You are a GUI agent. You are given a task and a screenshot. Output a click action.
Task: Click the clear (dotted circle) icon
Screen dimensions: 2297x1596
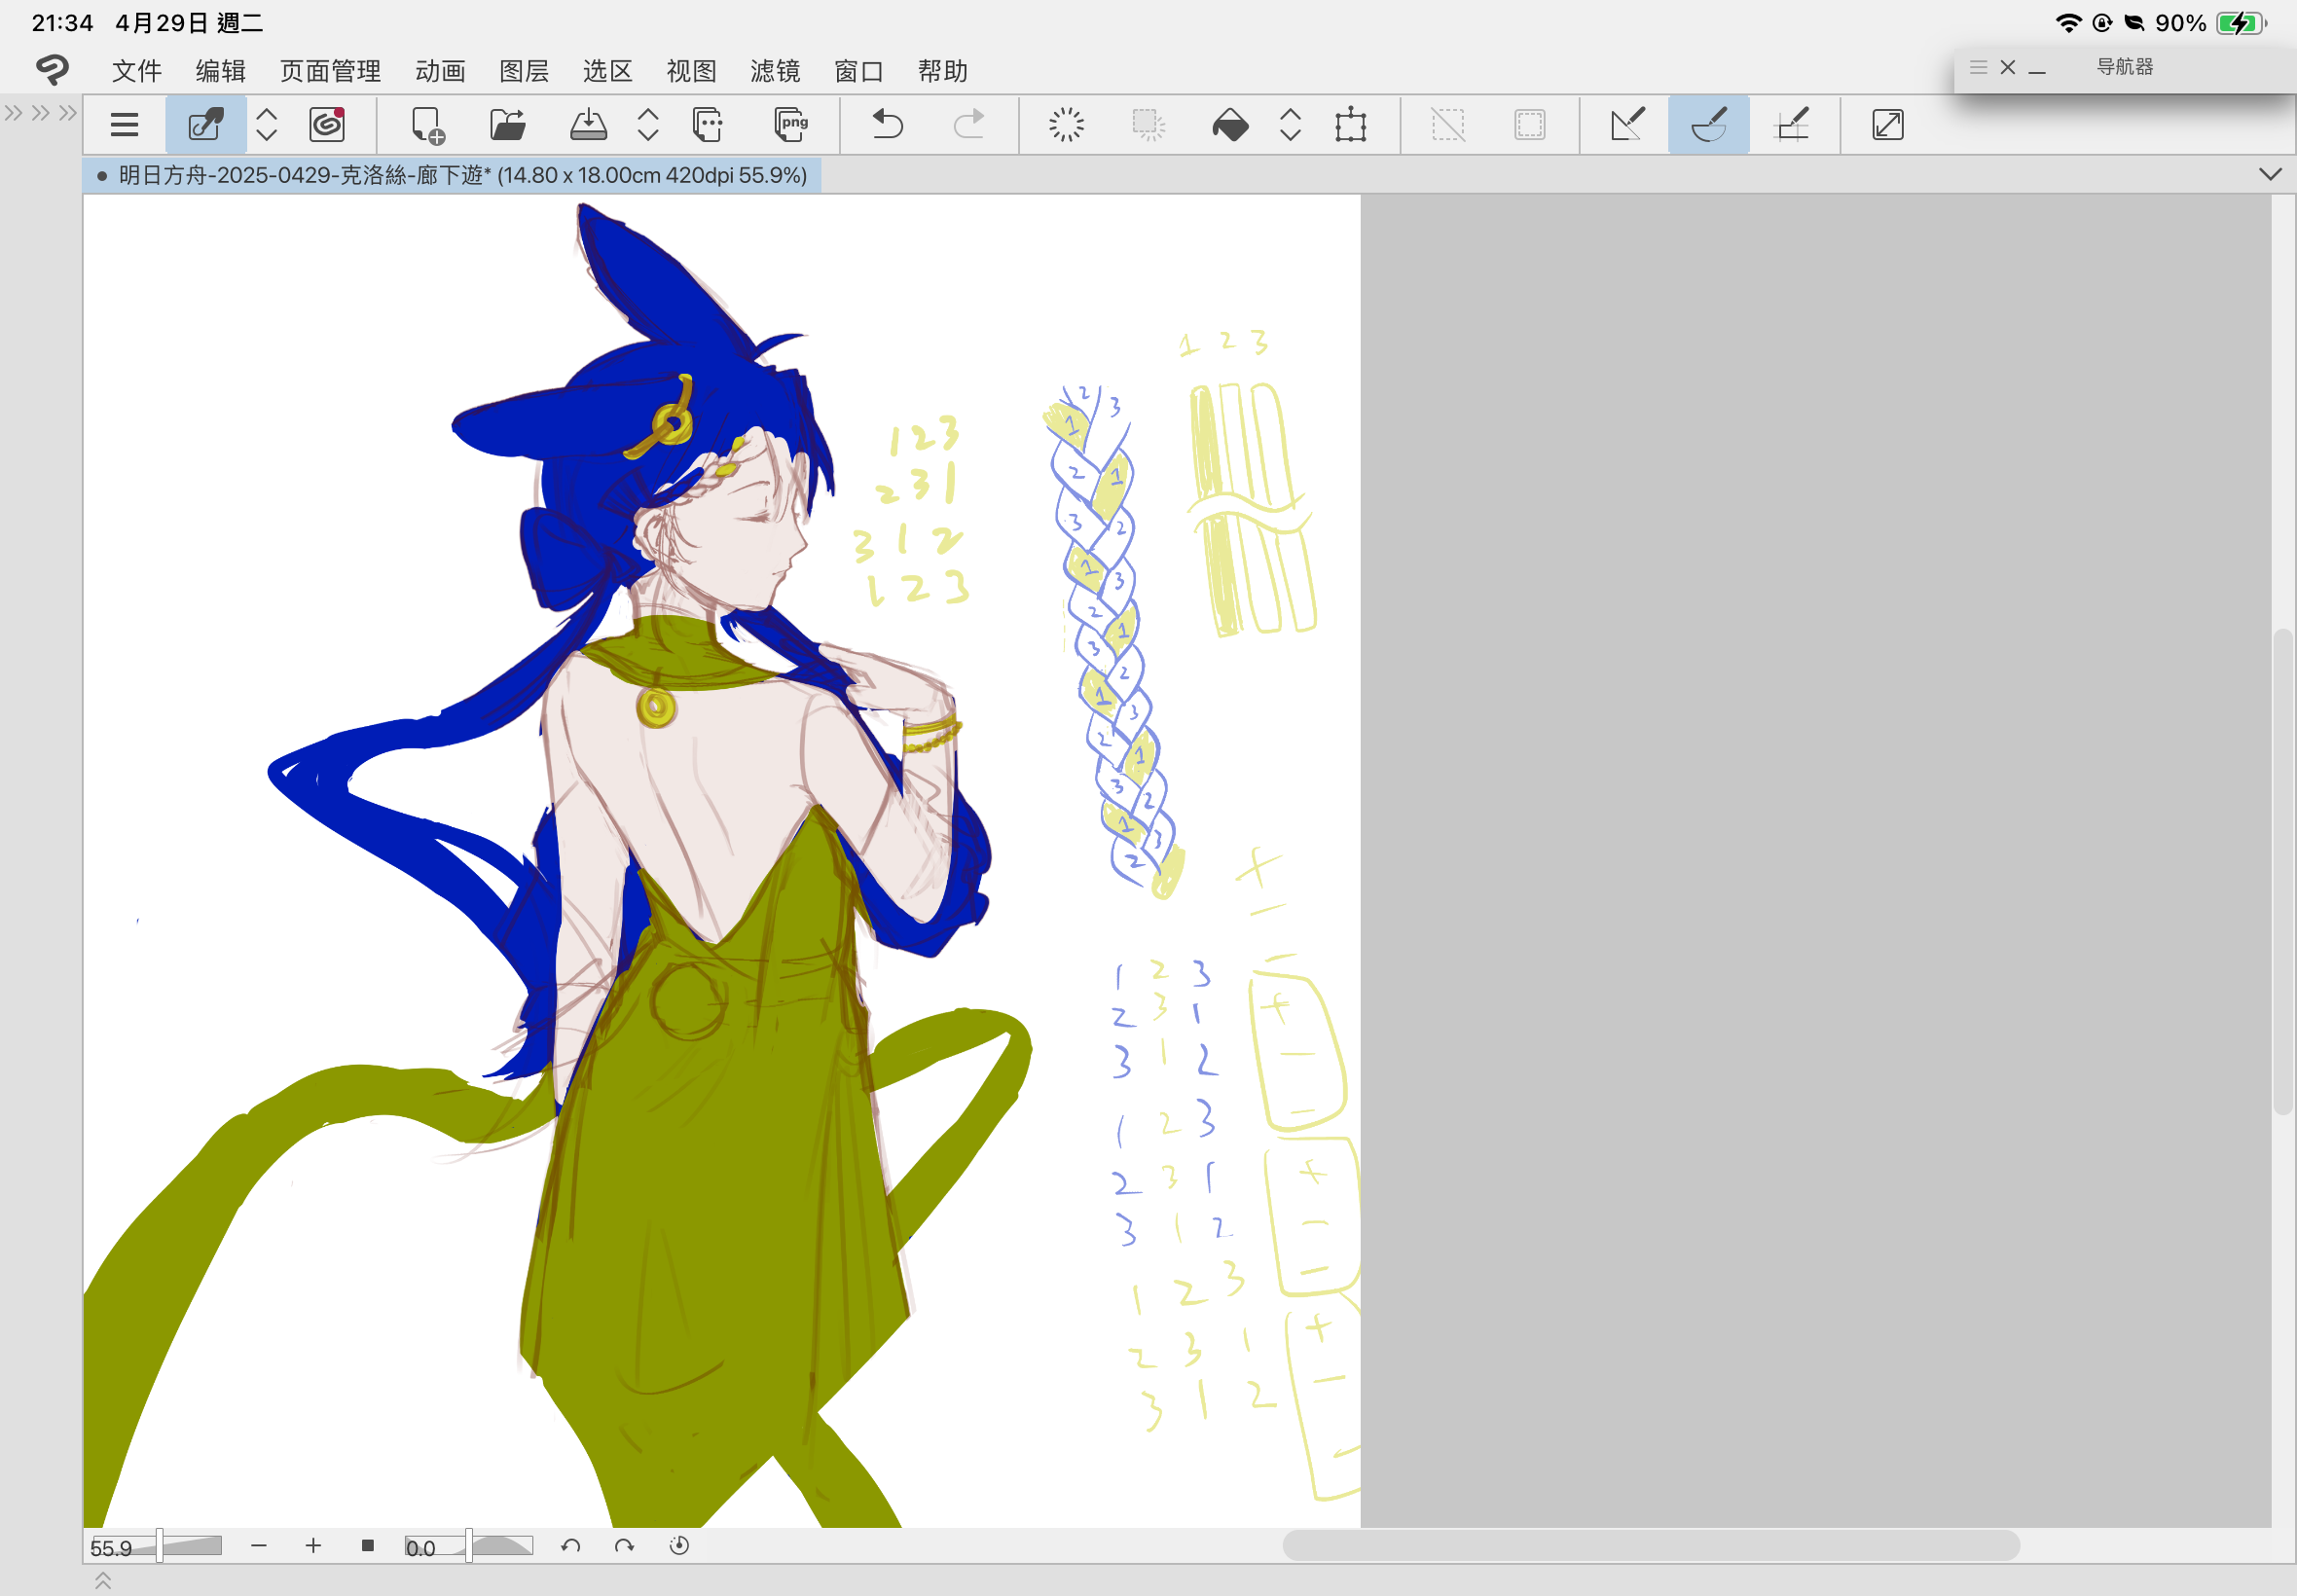[1066, 125]
